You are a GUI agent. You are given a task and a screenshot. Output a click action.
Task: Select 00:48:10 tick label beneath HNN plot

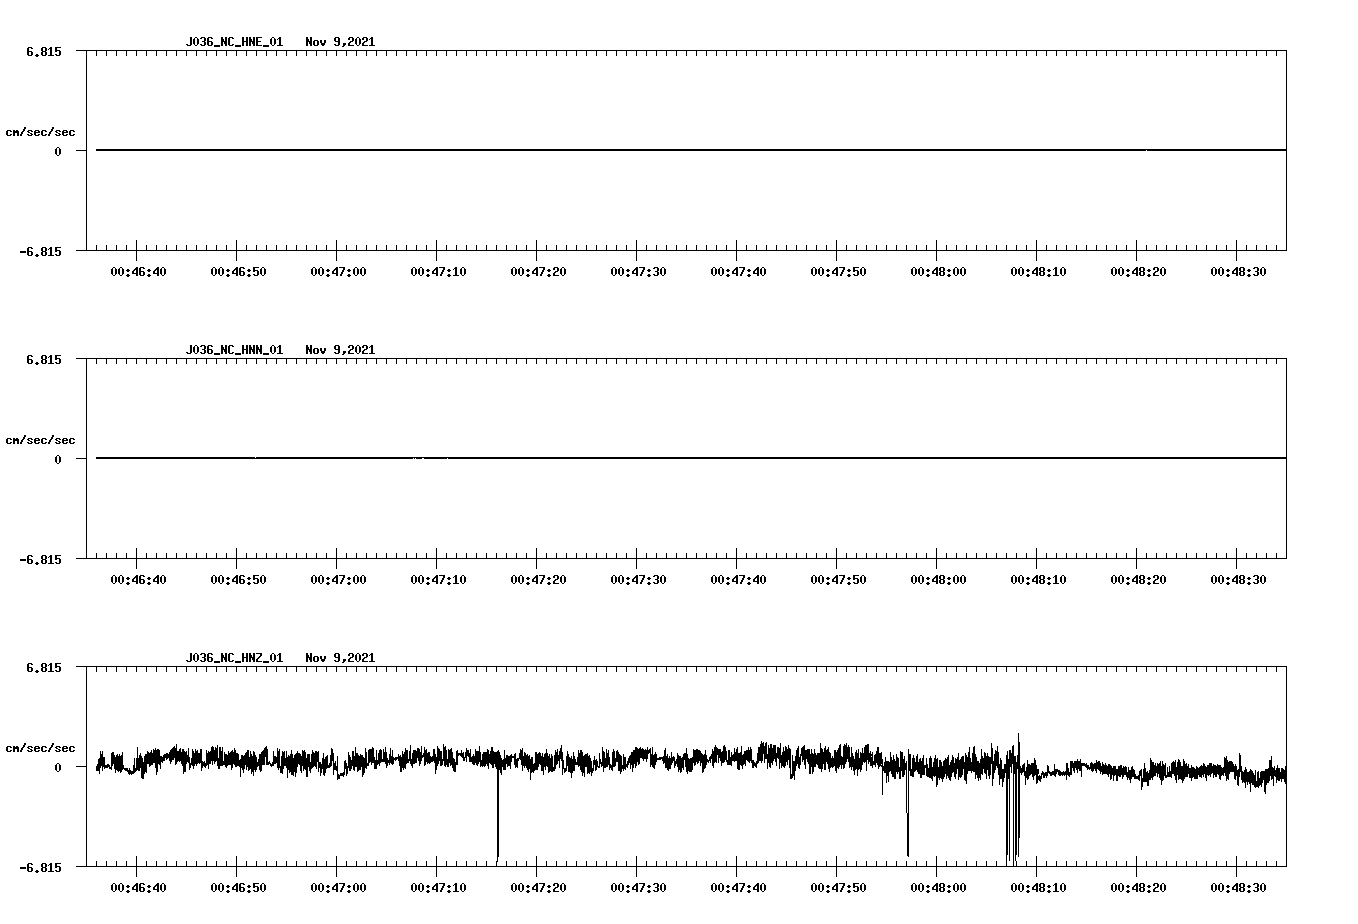(1038, 579)
